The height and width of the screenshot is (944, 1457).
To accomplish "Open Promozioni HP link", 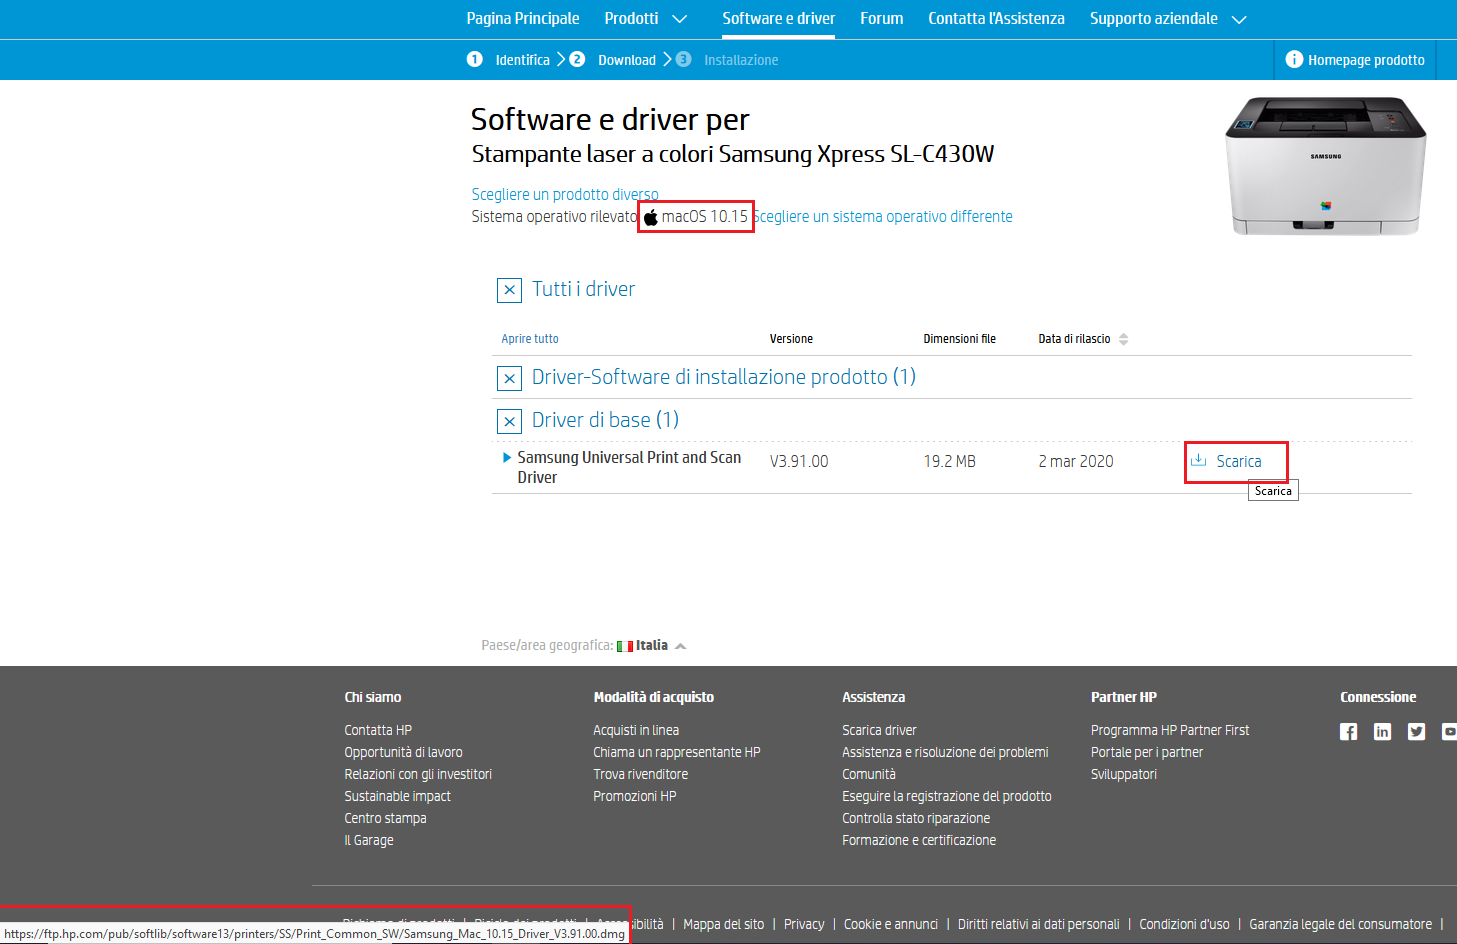I will click(635, 796).
